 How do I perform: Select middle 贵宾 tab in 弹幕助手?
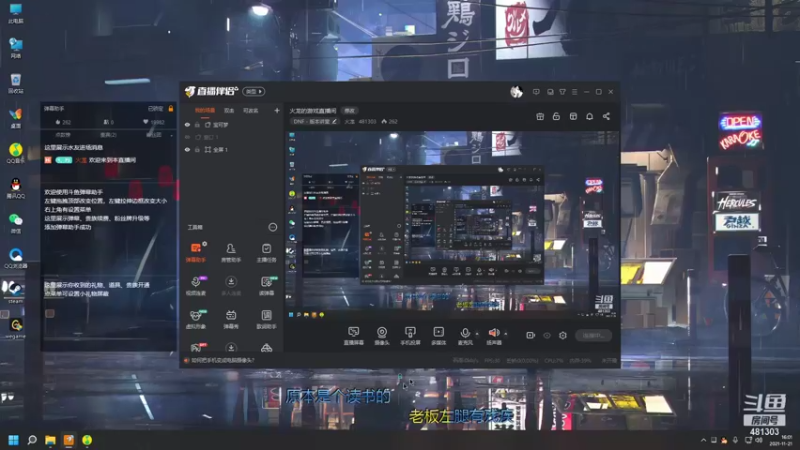[x=108, y=135]
